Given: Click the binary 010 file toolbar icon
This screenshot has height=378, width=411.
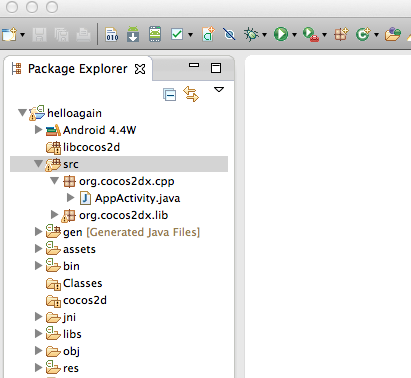Looking at the screenshot, I should pos(112,34).
